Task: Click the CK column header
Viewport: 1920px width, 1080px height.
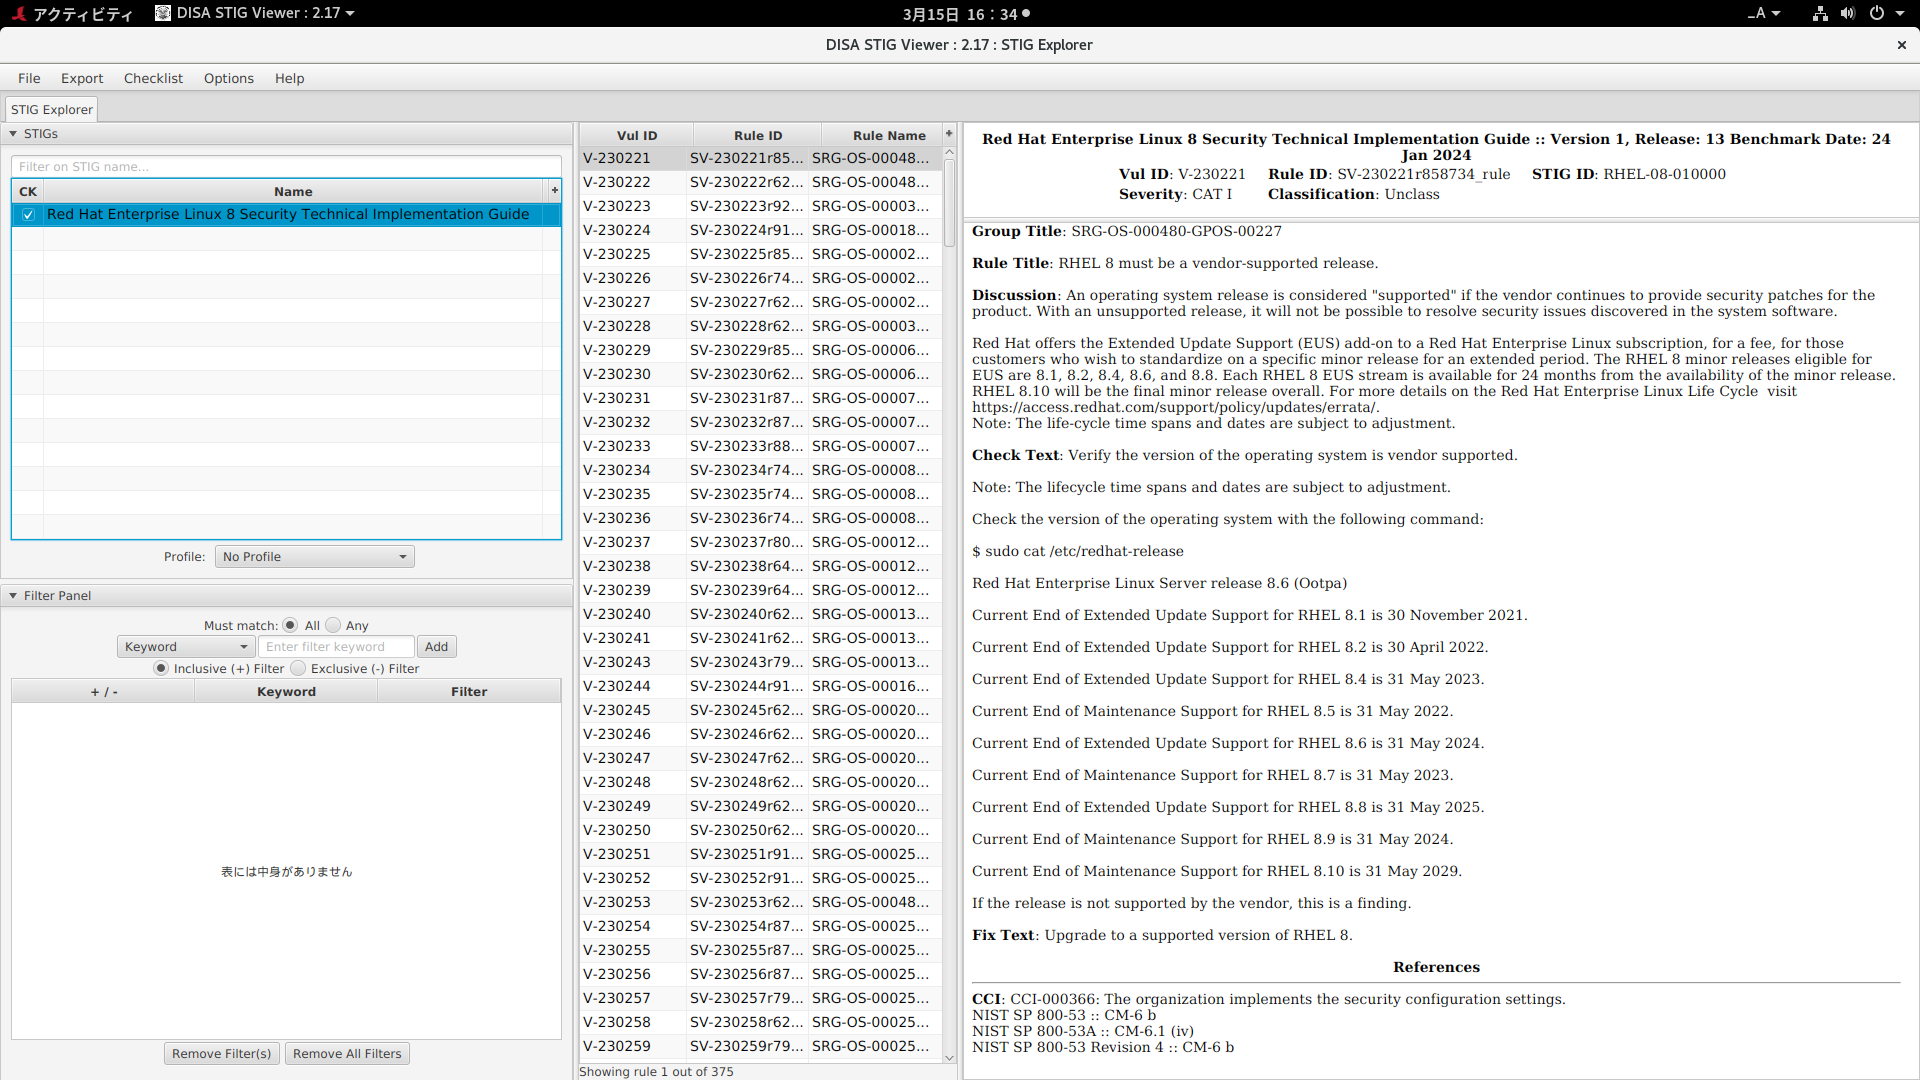Action: pos(28,191)
